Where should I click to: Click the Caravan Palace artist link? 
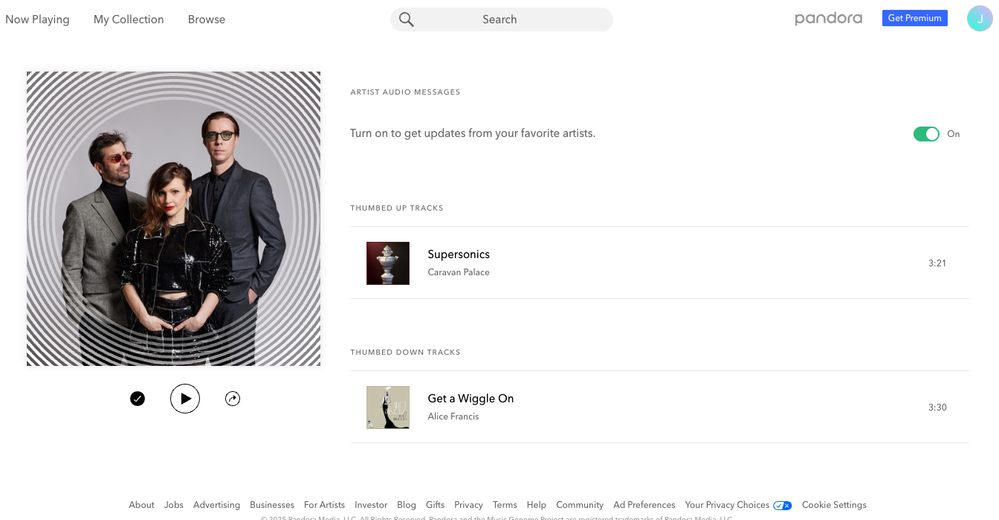pos(458,272)
